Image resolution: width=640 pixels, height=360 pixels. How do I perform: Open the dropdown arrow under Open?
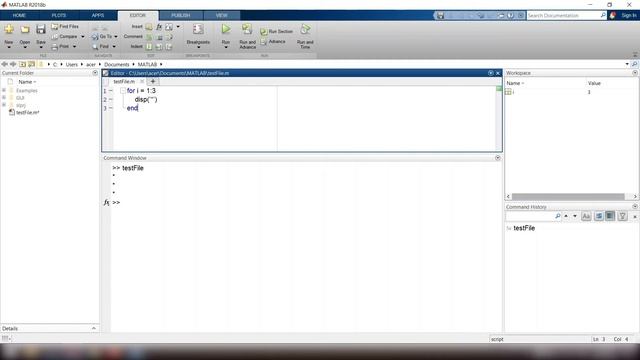click(25, 47)
